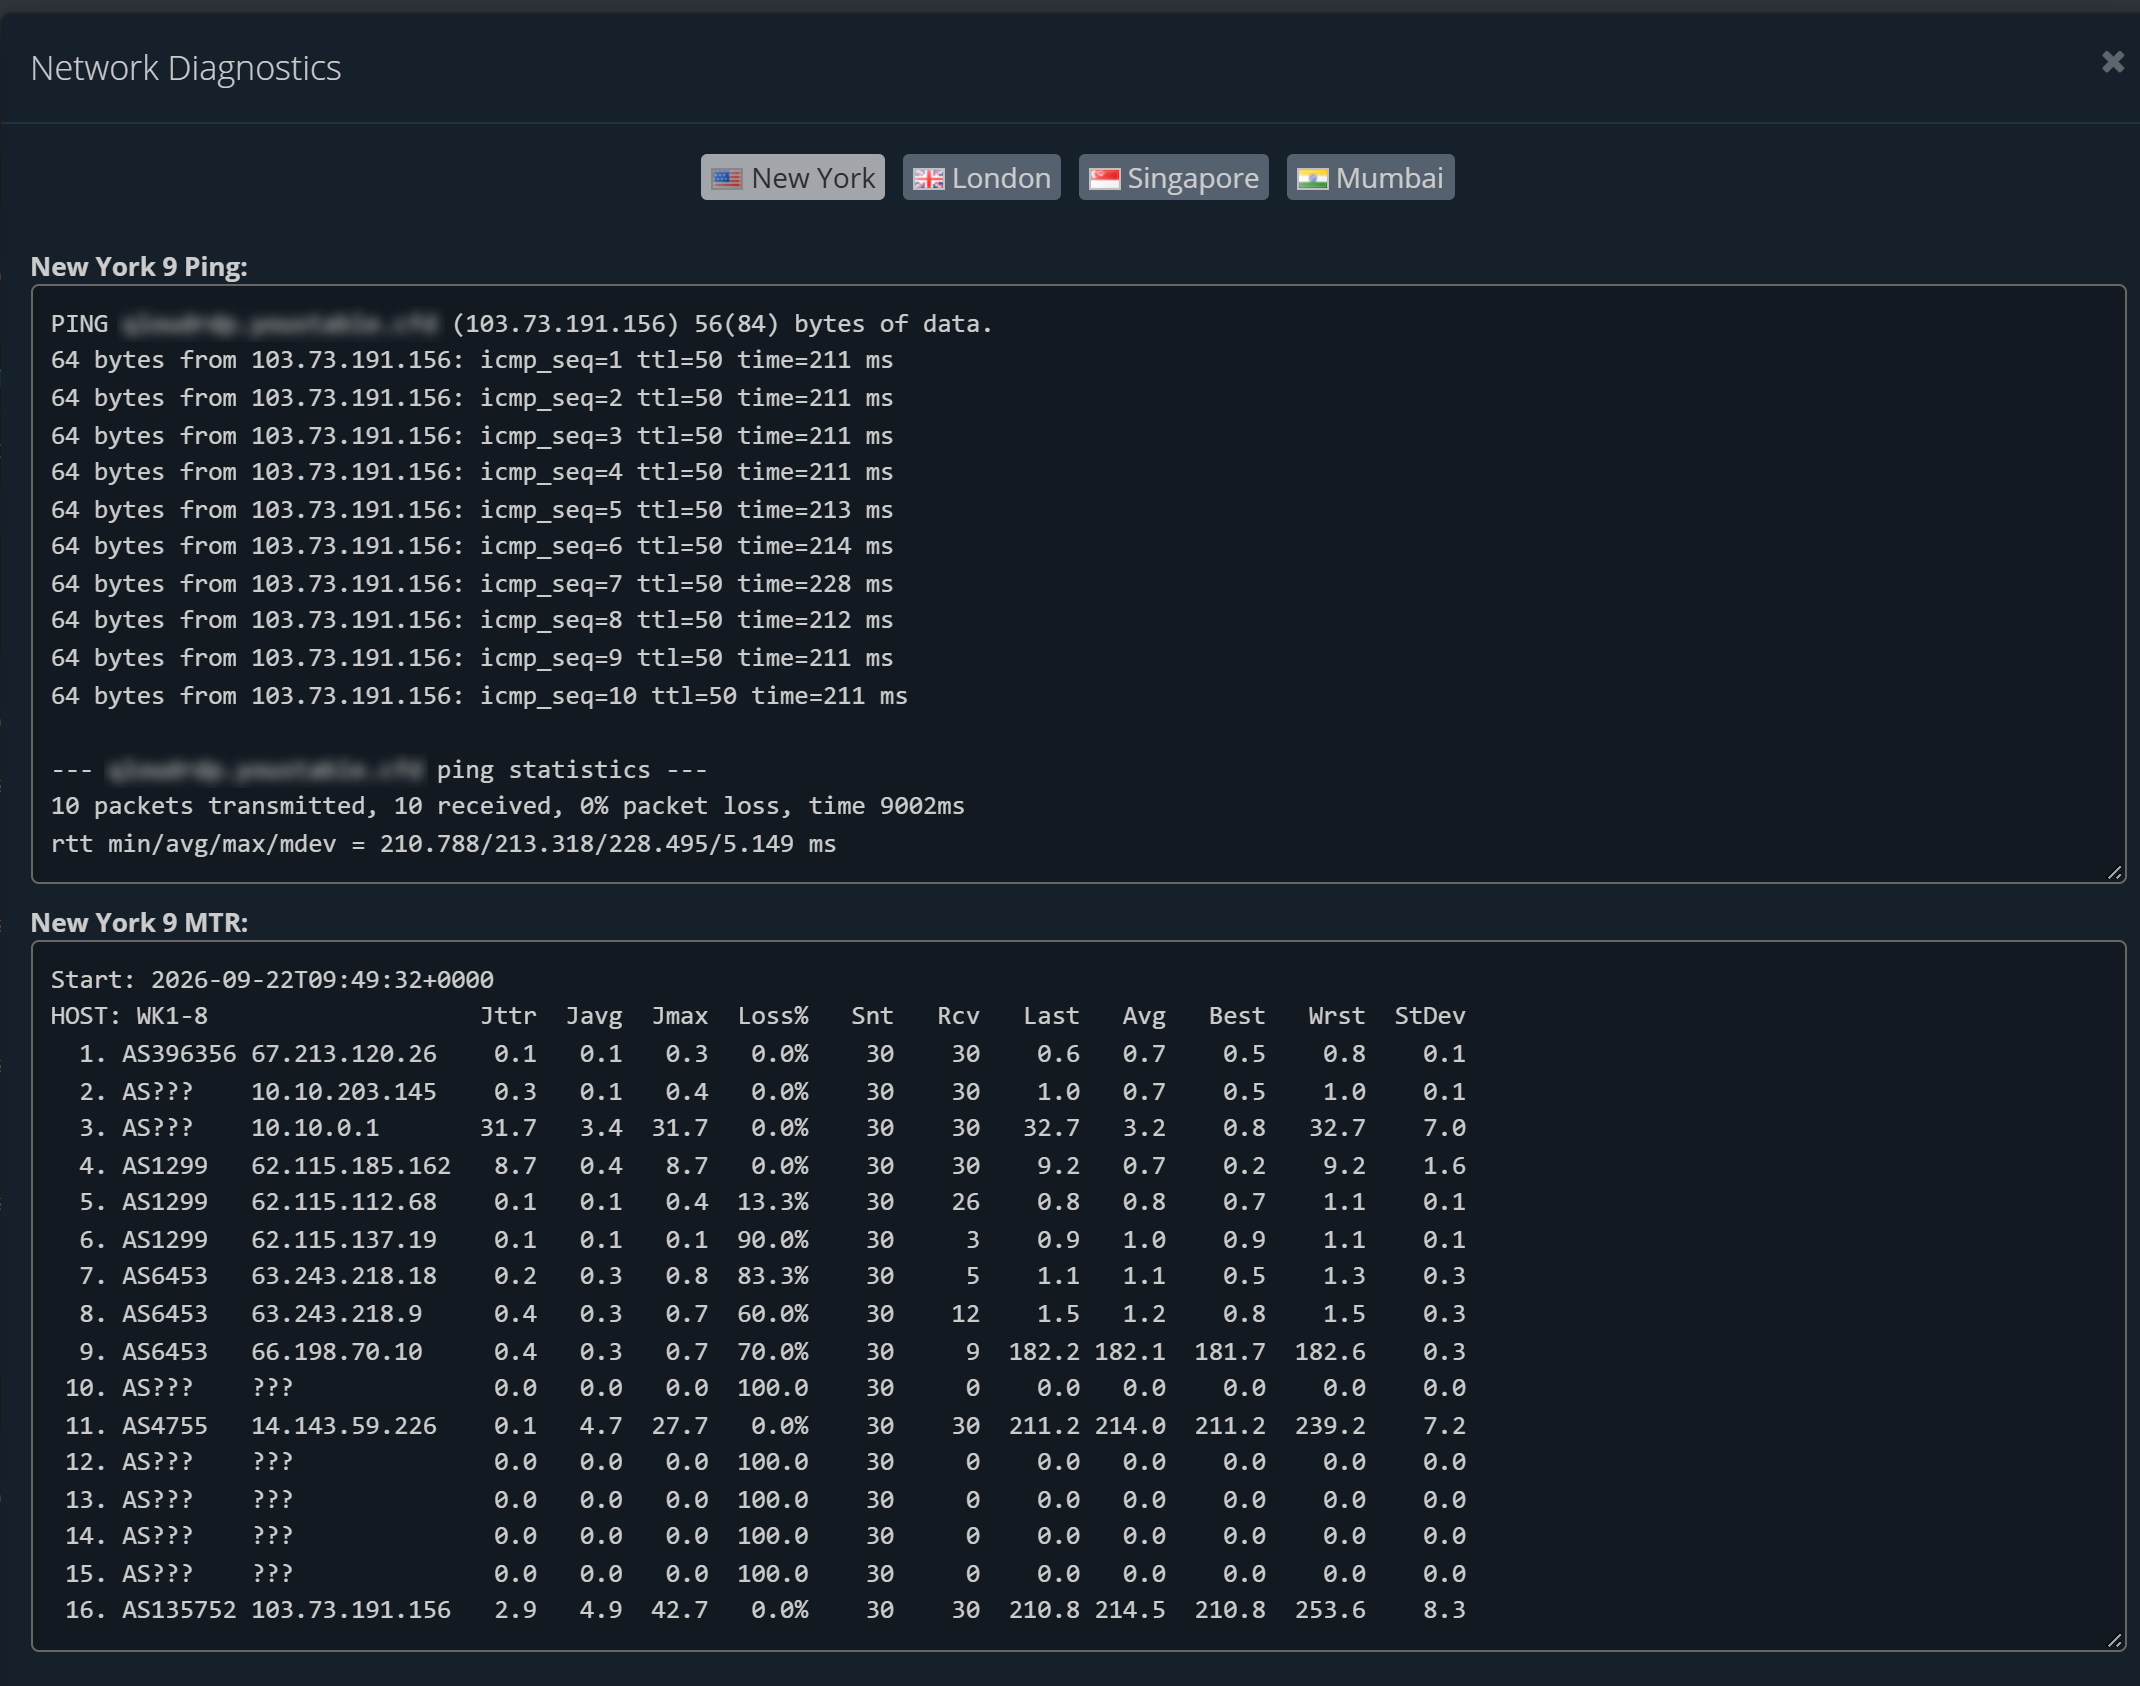Click MTR hop 11 row with 14.143.59.226

765,1426
